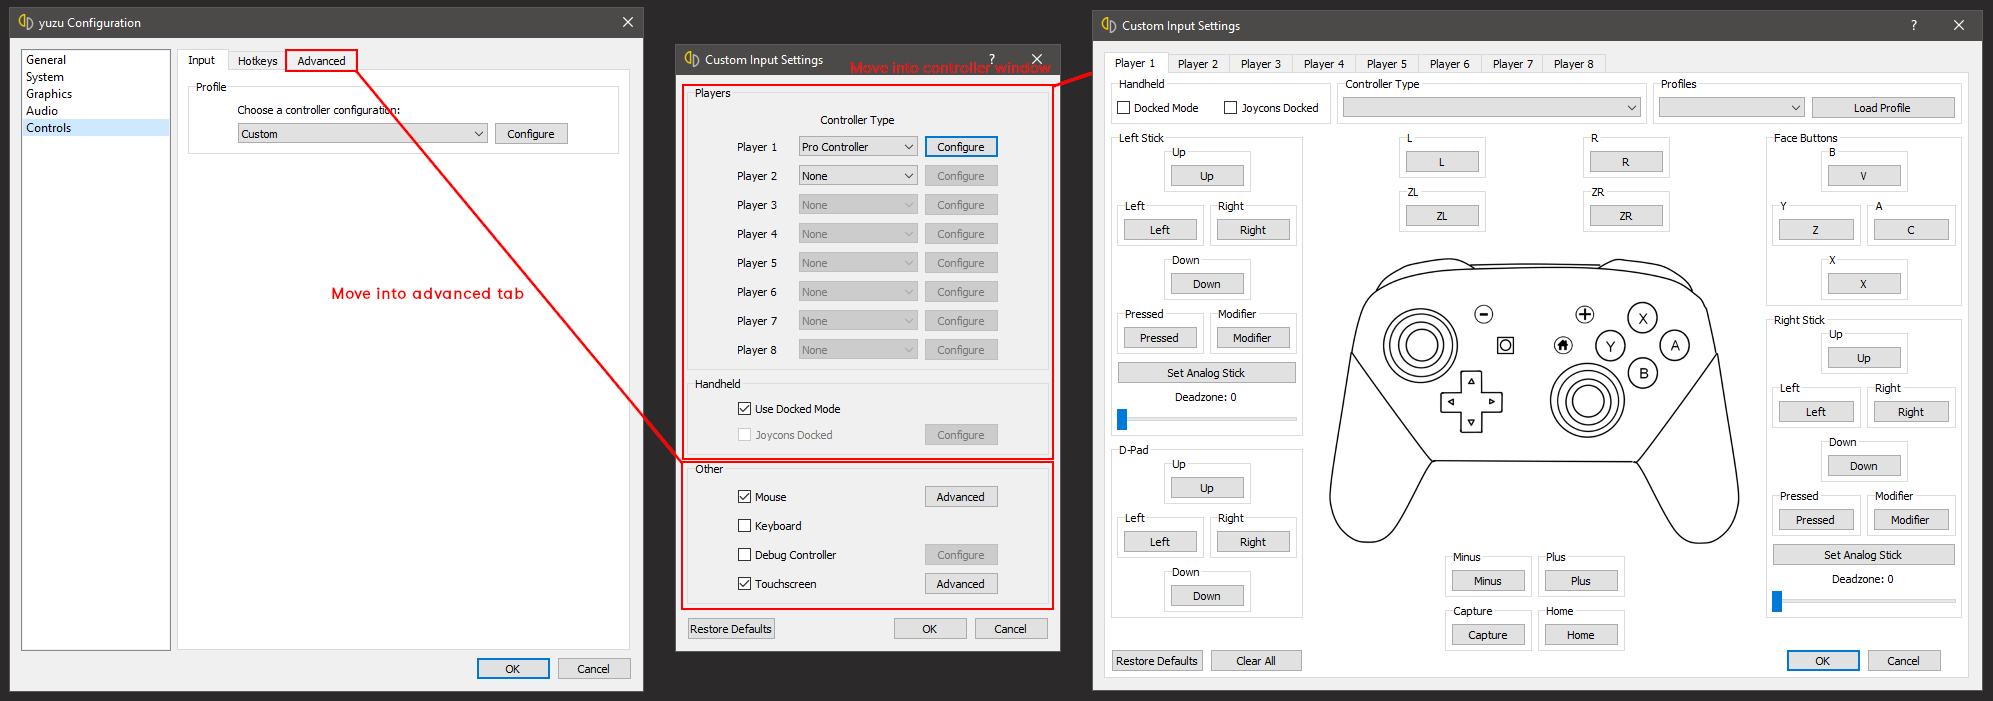Select the Player 2 tab

tap(1197, 64)
